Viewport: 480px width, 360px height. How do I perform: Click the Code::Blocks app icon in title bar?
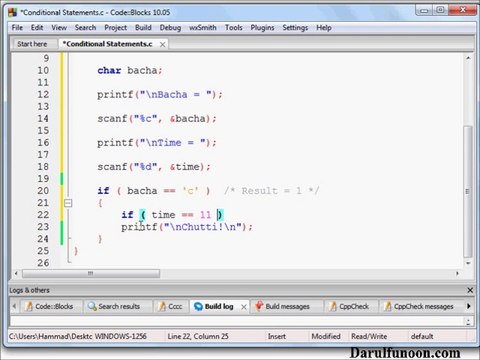click(13, 13)
